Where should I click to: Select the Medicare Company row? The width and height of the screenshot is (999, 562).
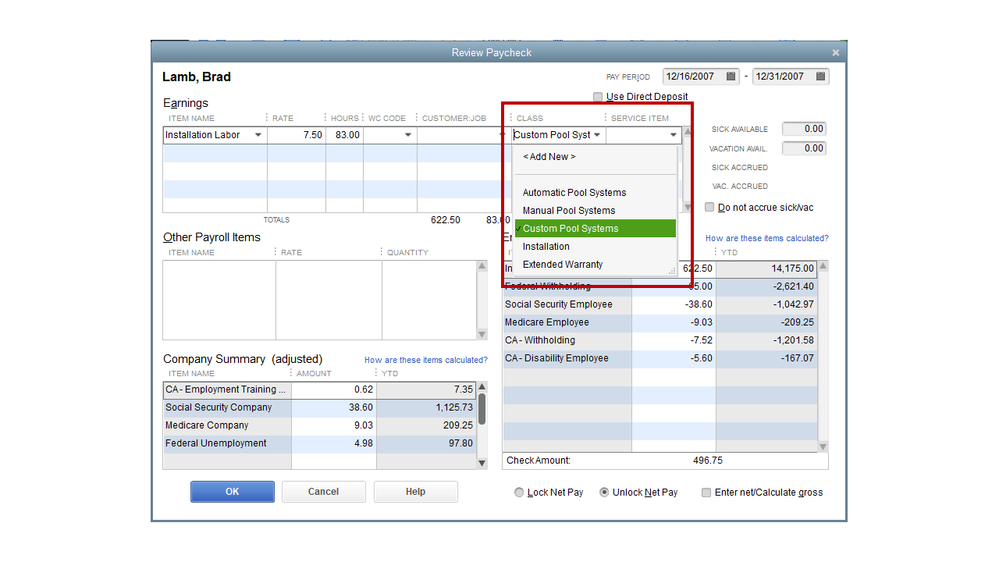pyautogui.click(x=320, y=425)
